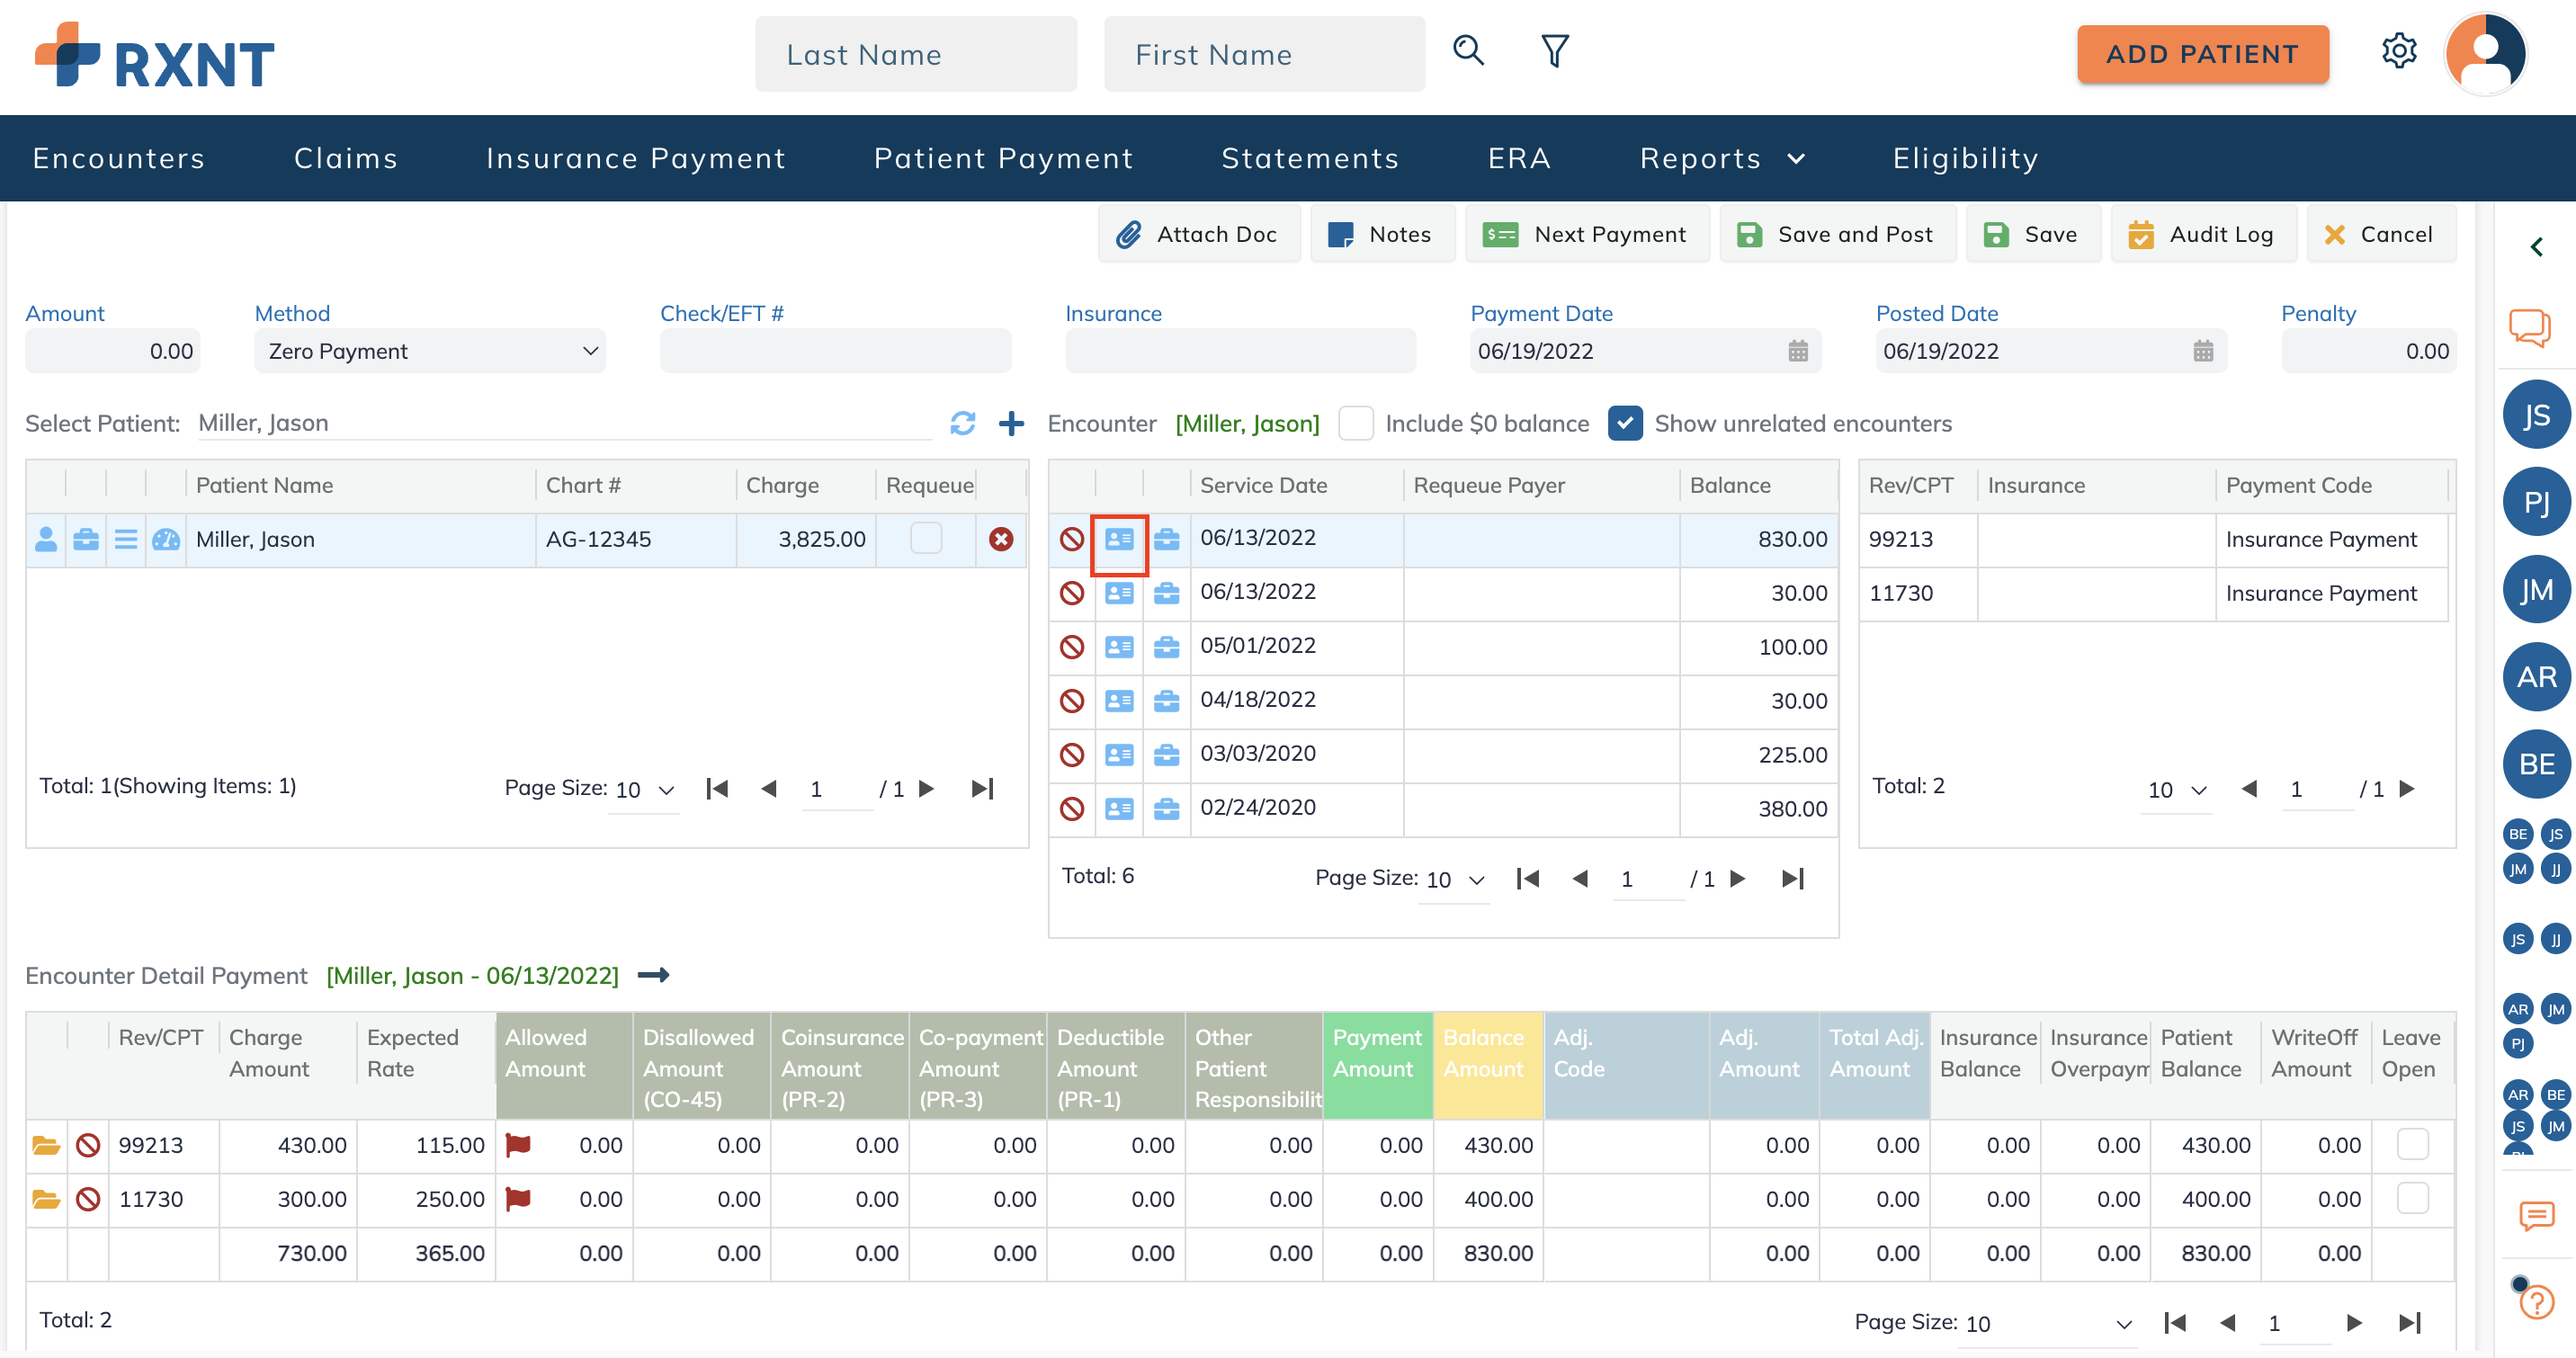Open the filter funnel icon
Screen dimensions: 2576x1358
1555,51
